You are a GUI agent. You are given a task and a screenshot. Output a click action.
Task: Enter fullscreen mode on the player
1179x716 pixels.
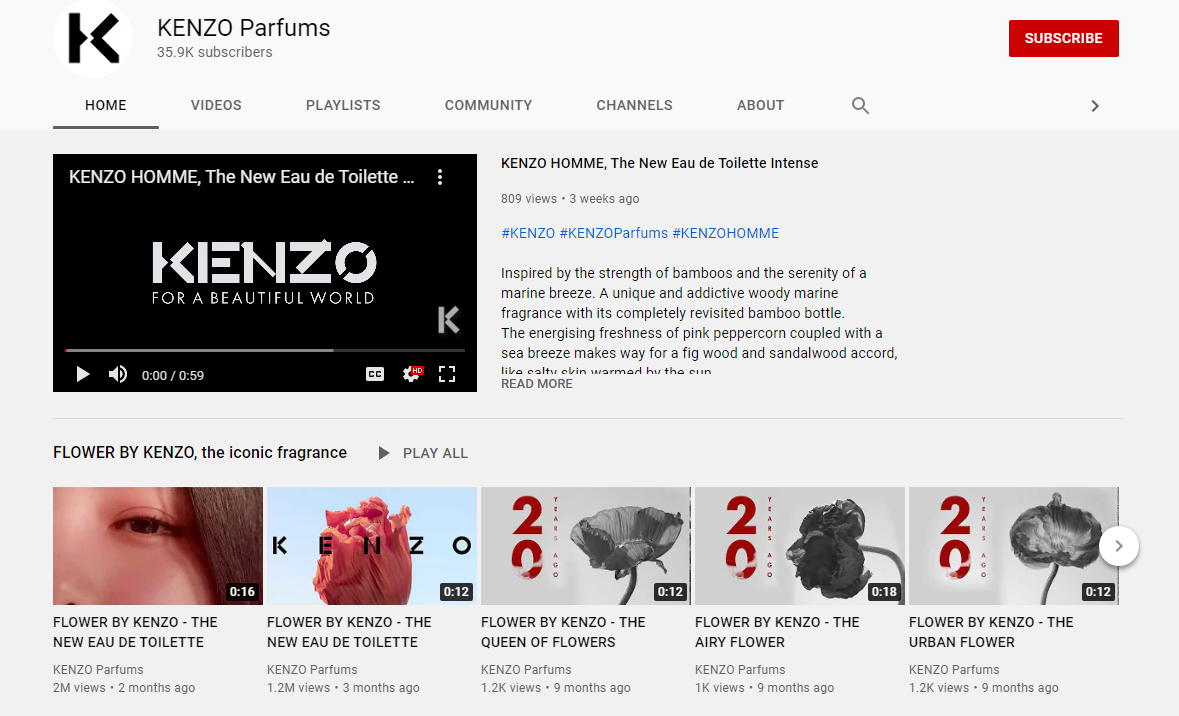pos(447,373)
